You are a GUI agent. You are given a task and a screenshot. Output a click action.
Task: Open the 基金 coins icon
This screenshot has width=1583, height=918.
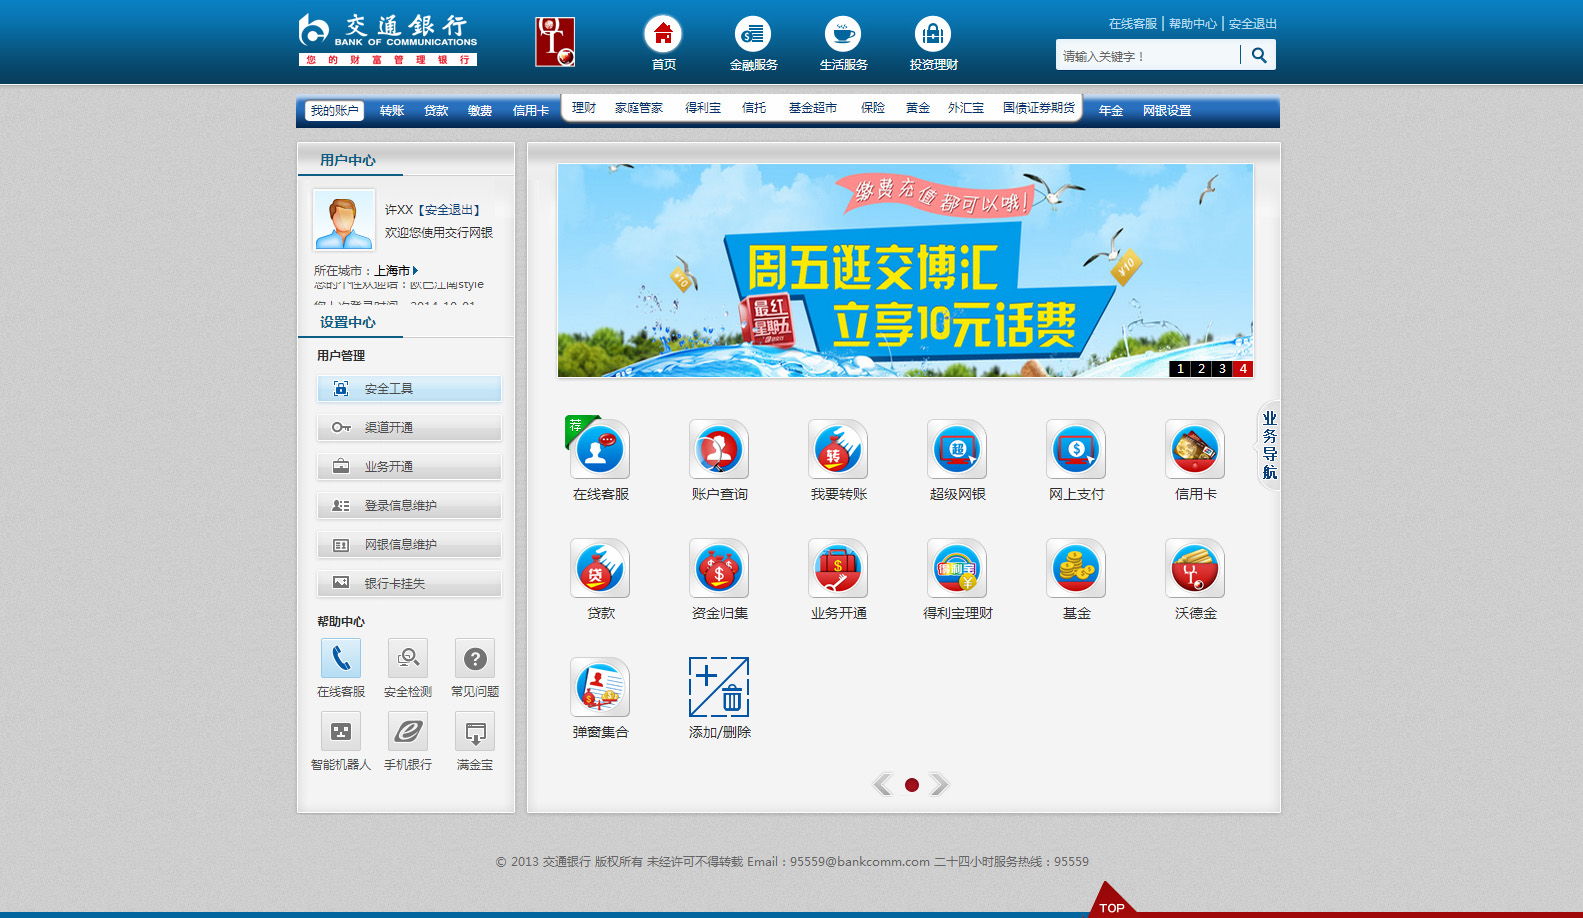tap(1076, 568)
